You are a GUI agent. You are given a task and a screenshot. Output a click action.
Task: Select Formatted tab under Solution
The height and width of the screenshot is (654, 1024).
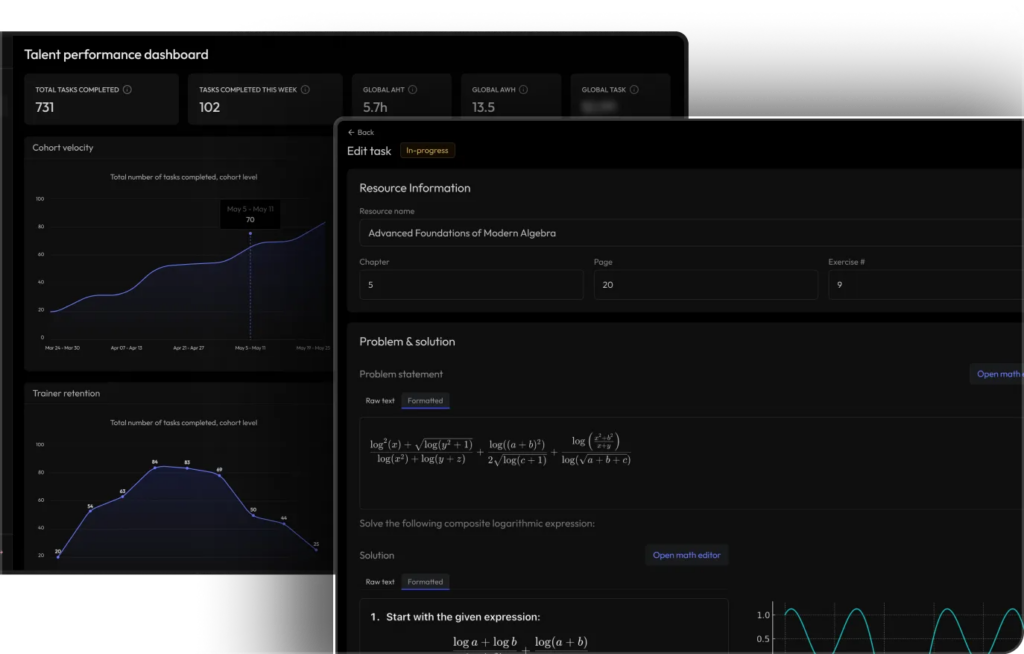[425, 581]
